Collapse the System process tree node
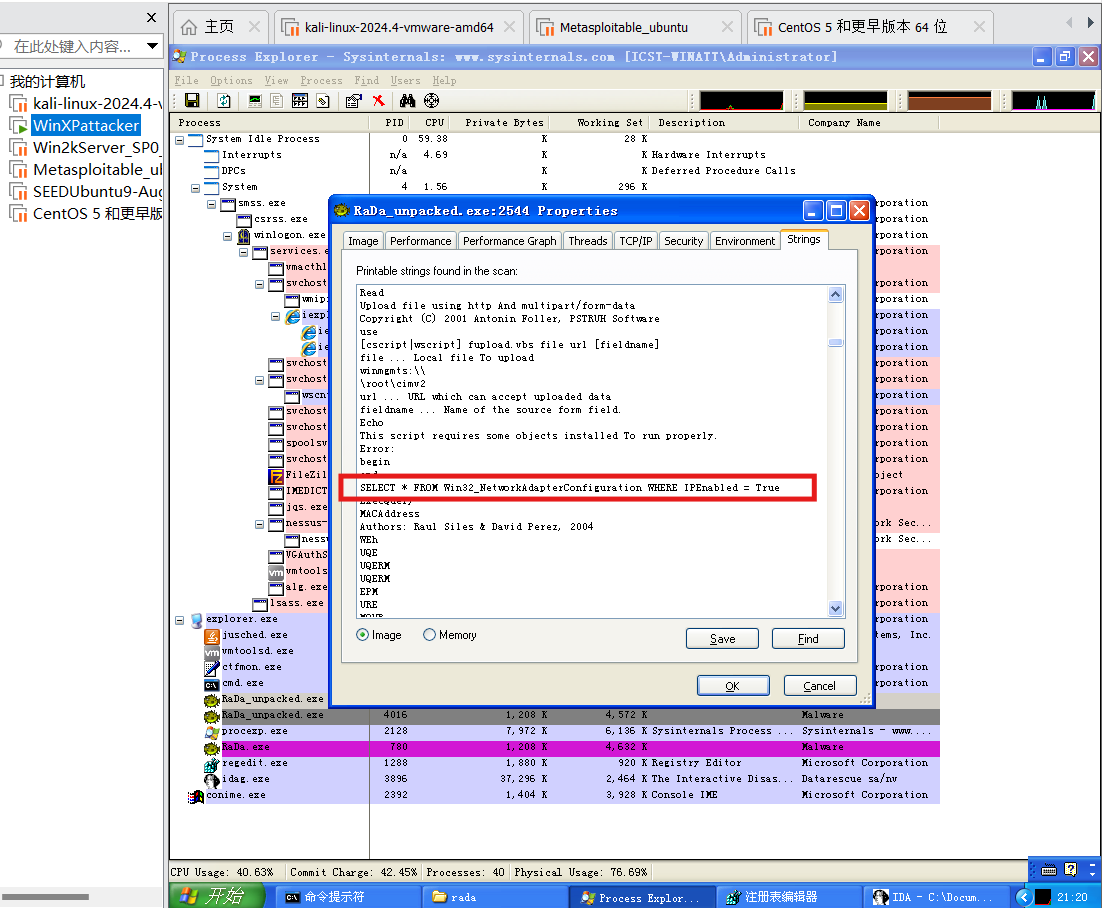Screen dimensions: 1102x908 [196, 188]
